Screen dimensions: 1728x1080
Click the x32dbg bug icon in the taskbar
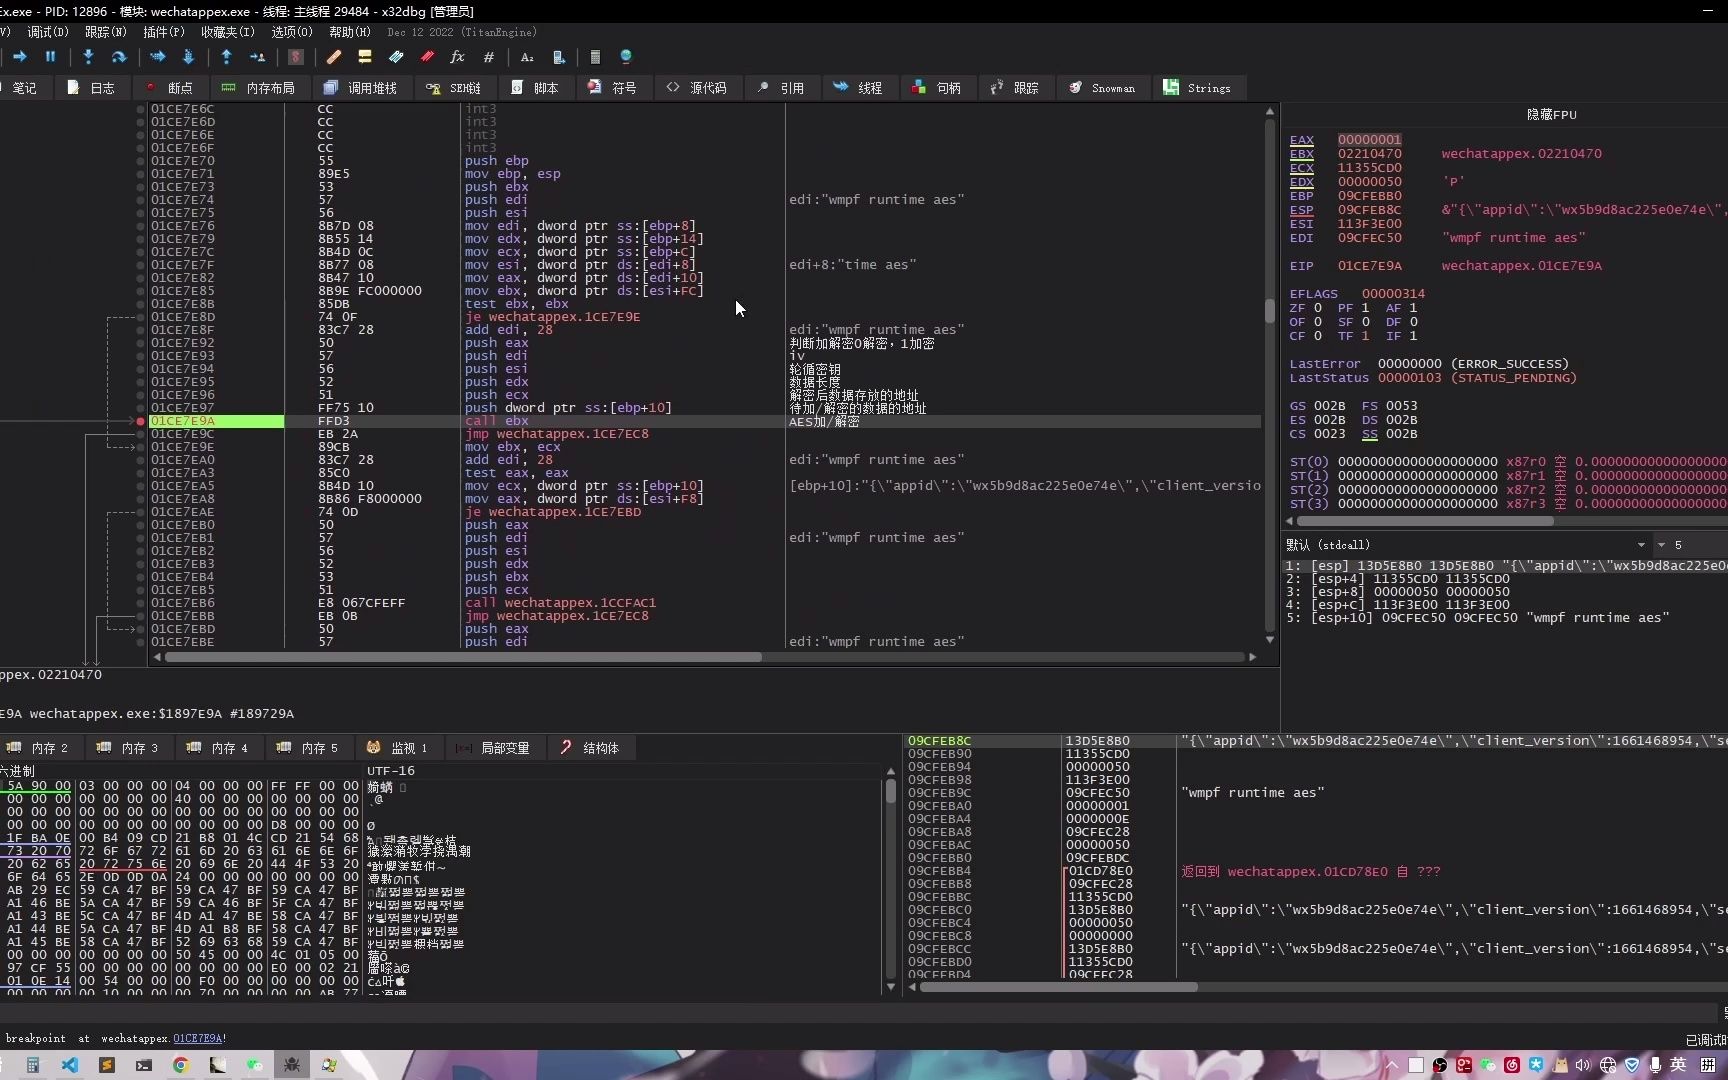tap(292, 1065)
